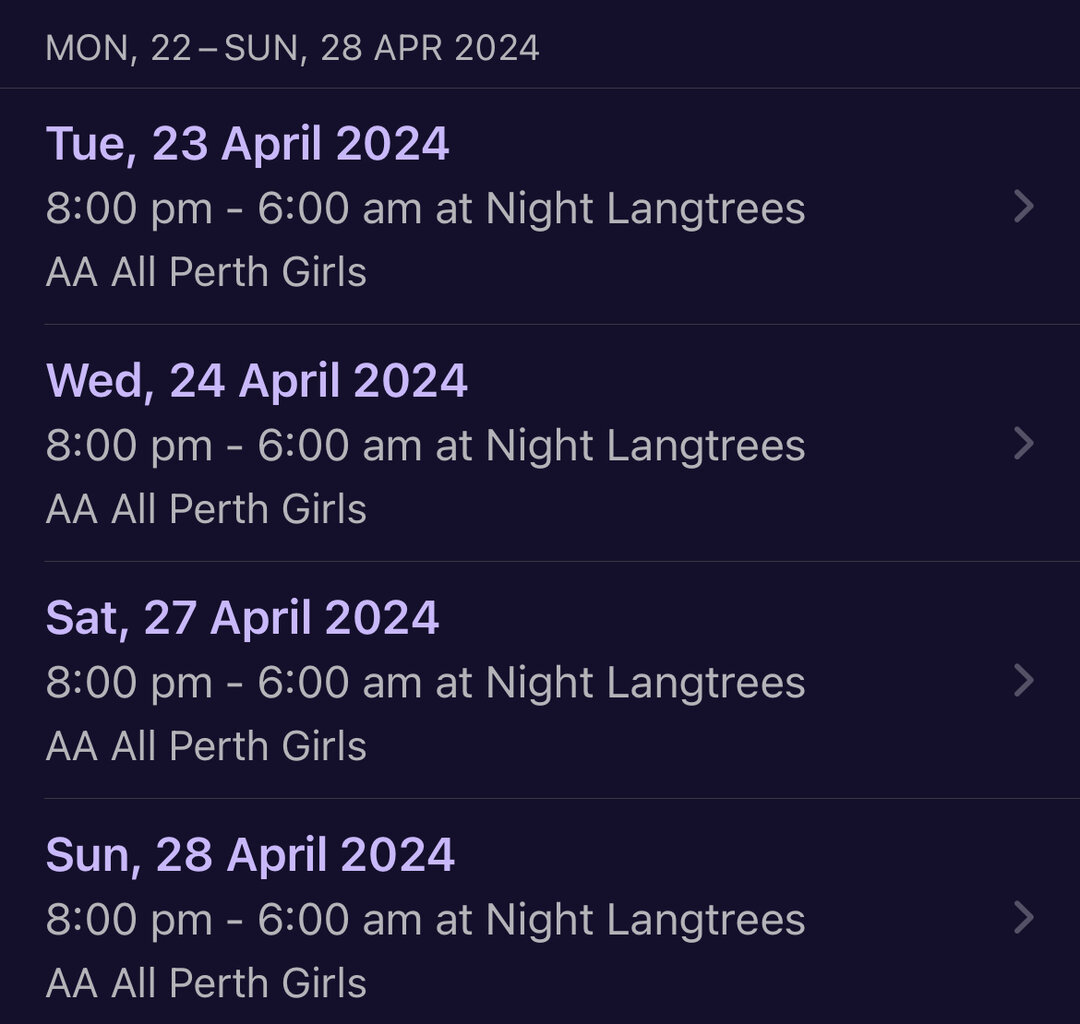Select the Wed, 24 April 2024 date heading
Screen dimensions: 1080x1024
pos(256,381)
